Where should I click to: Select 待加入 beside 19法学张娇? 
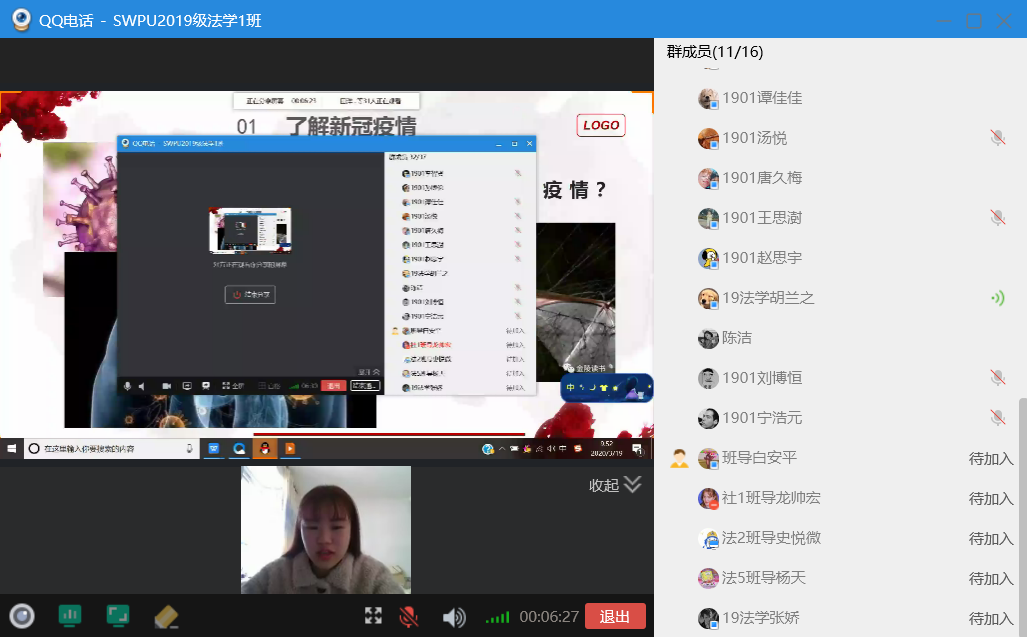tap(991, 619)
